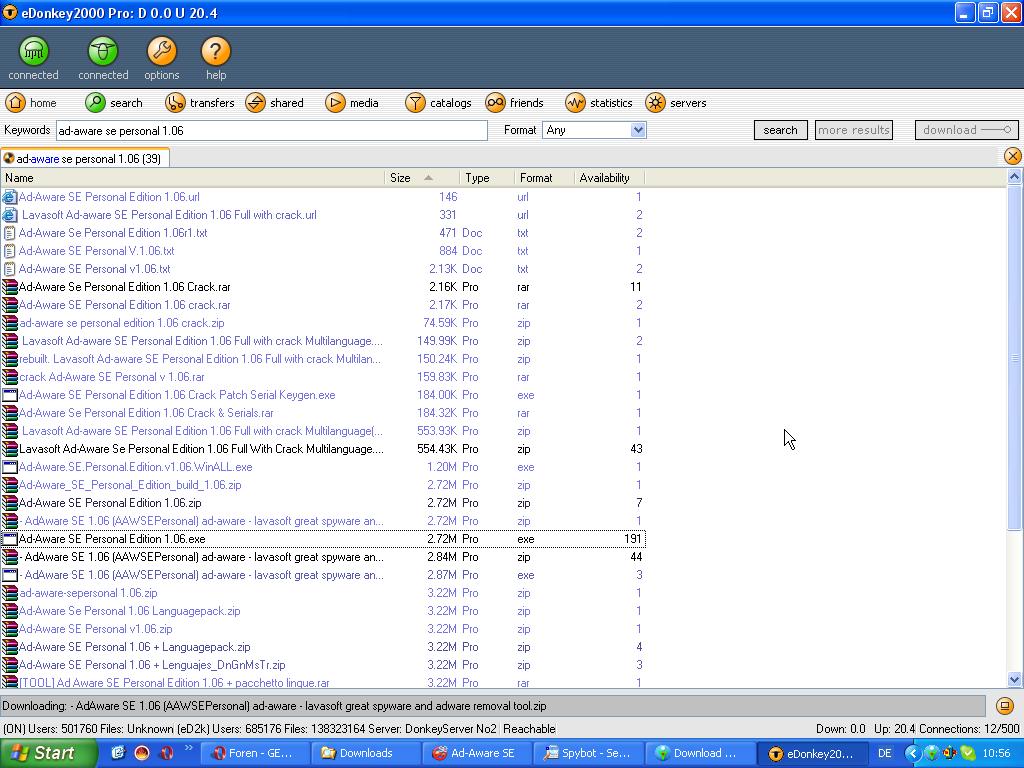Click size cell '554.43K'
The height and width of the screenshot is (768, 1024).
coord(437,449)
